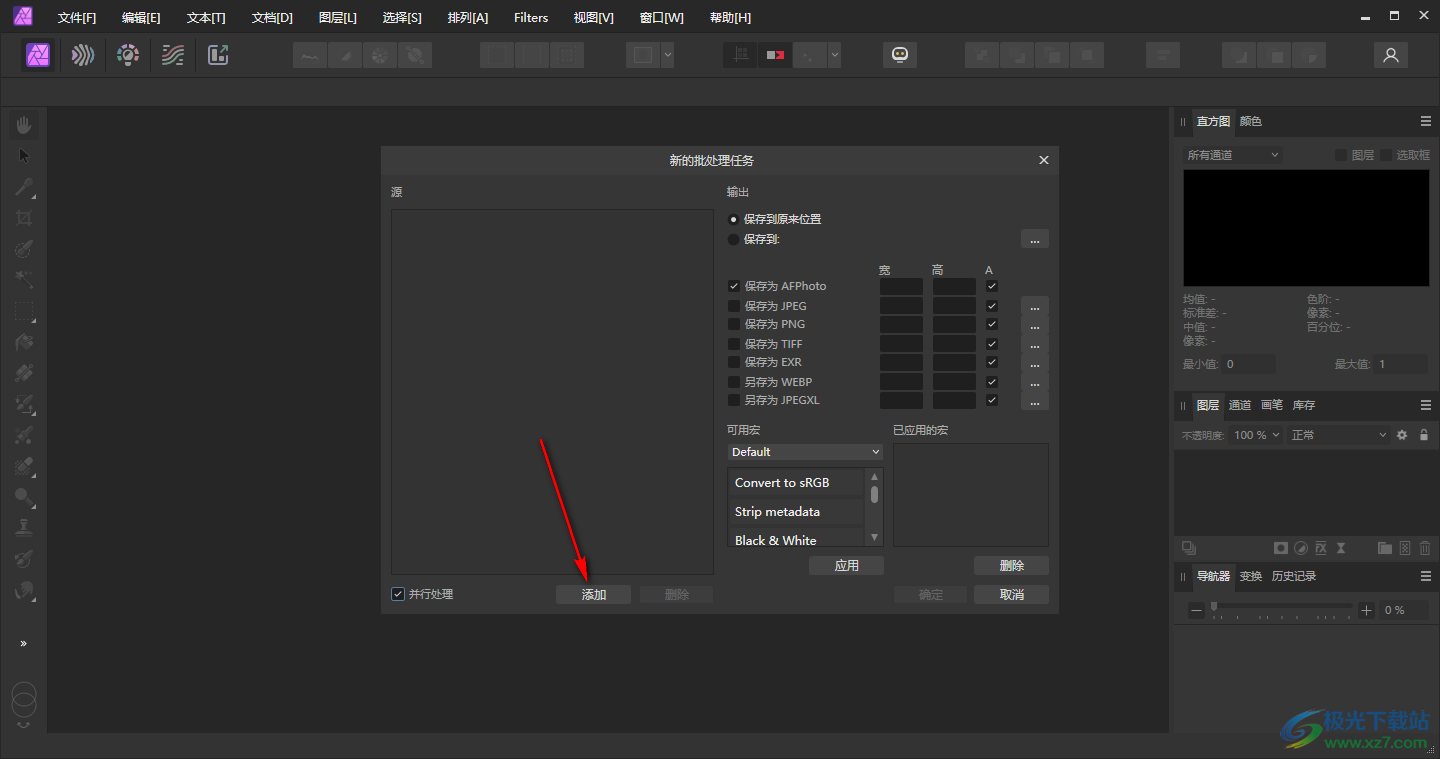
Task: Select the Tone Mapping Persona icon
Action: 173,55
